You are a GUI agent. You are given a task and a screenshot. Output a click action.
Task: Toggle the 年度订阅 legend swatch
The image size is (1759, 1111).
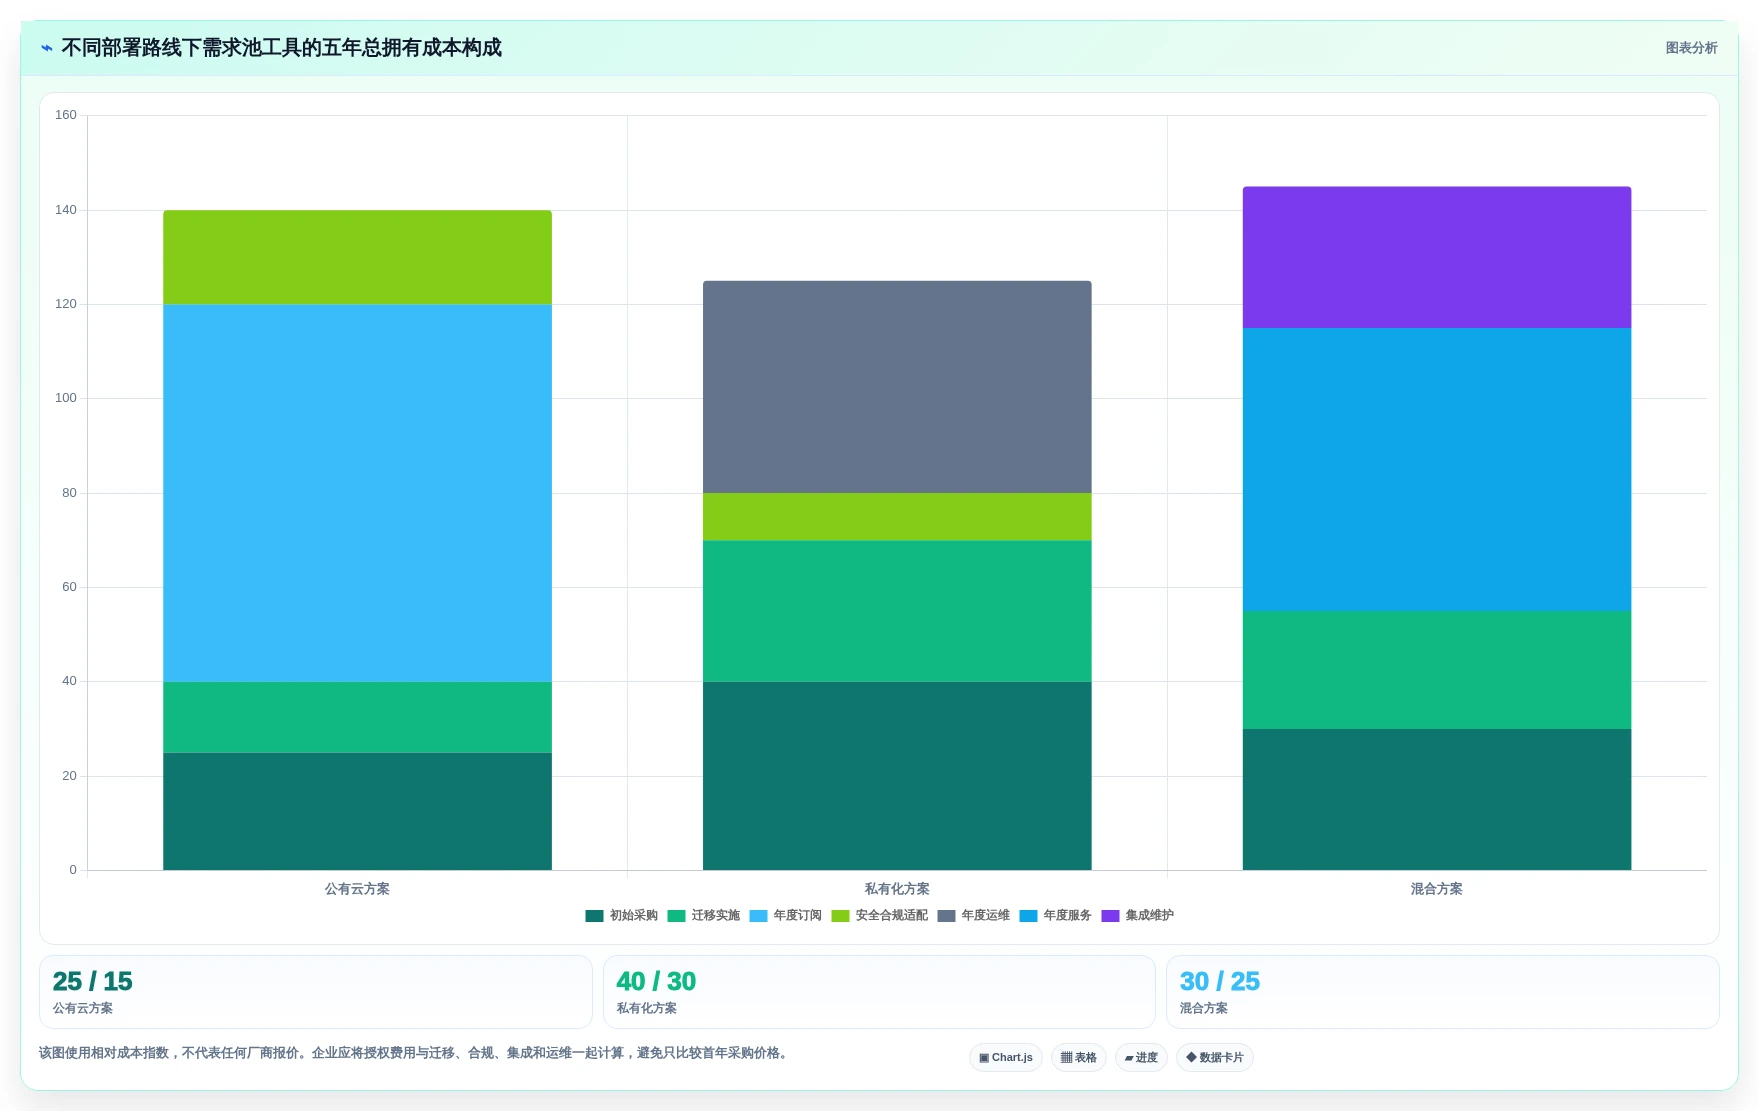coord(758,916)
